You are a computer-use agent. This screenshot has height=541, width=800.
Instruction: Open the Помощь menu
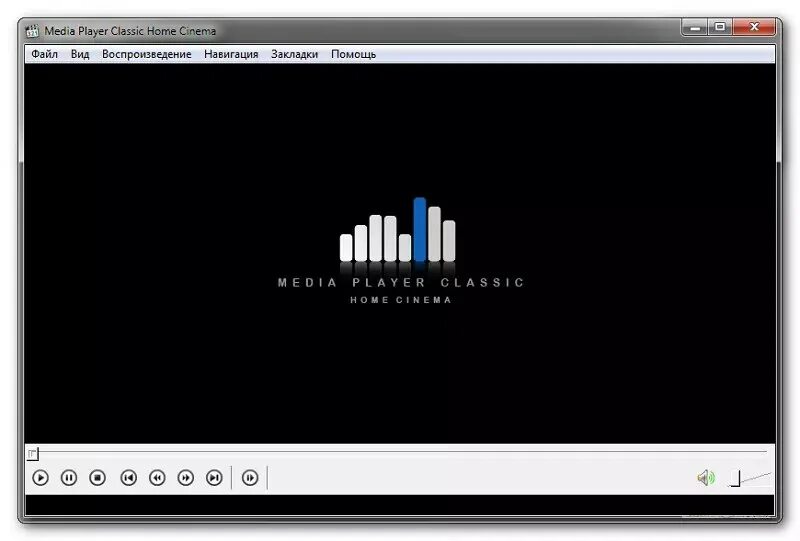click(x=354, y=54)
